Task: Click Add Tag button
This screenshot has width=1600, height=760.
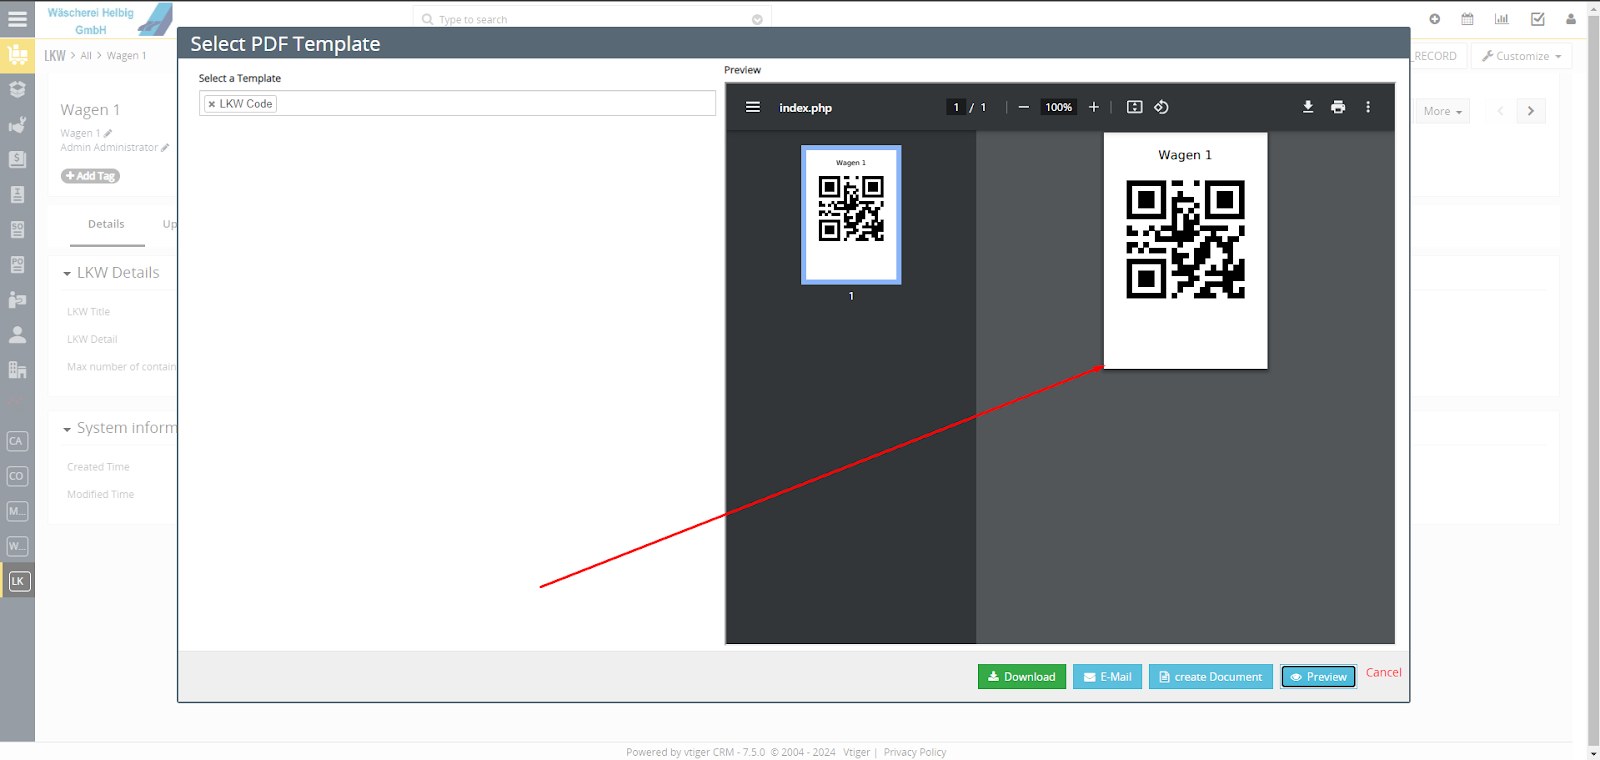Action: (90, 176)
